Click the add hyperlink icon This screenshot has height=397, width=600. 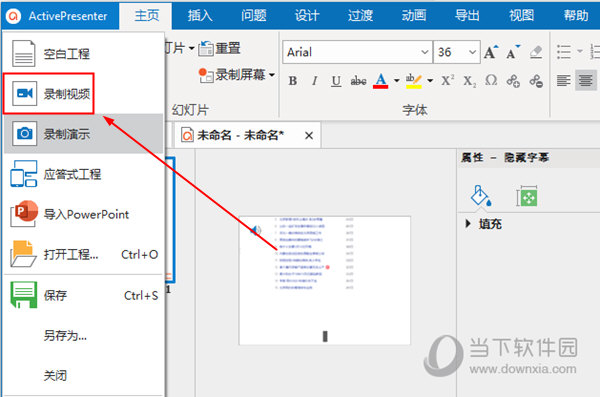pyautogui.click(x=513, y=81)
